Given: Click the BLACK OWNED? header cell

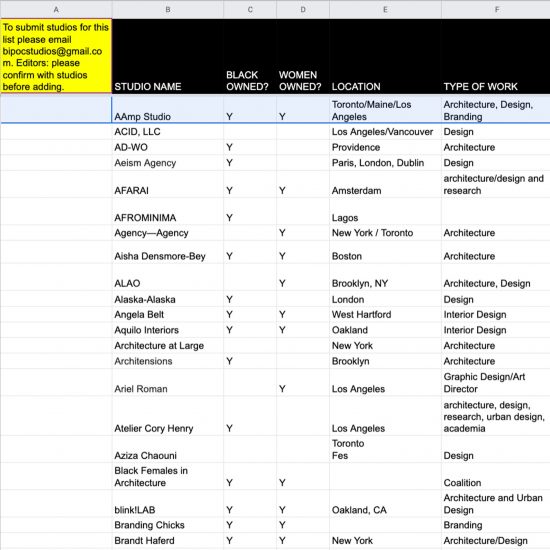Looking at the screenshot, I should click(x=250, y=56).
